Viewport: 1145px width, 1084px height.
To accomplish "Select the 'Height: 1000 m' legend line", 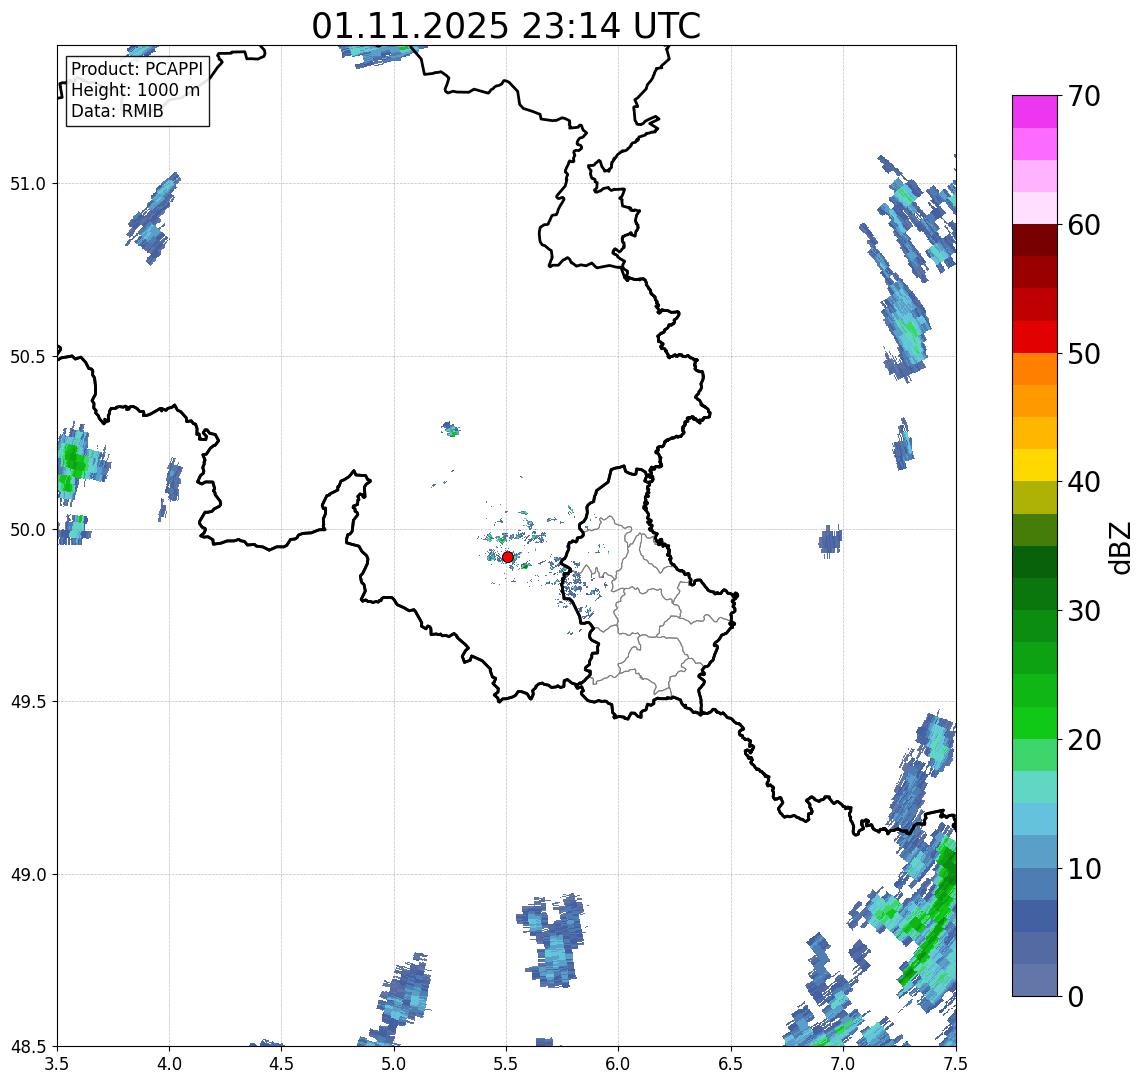I will 135,90.
